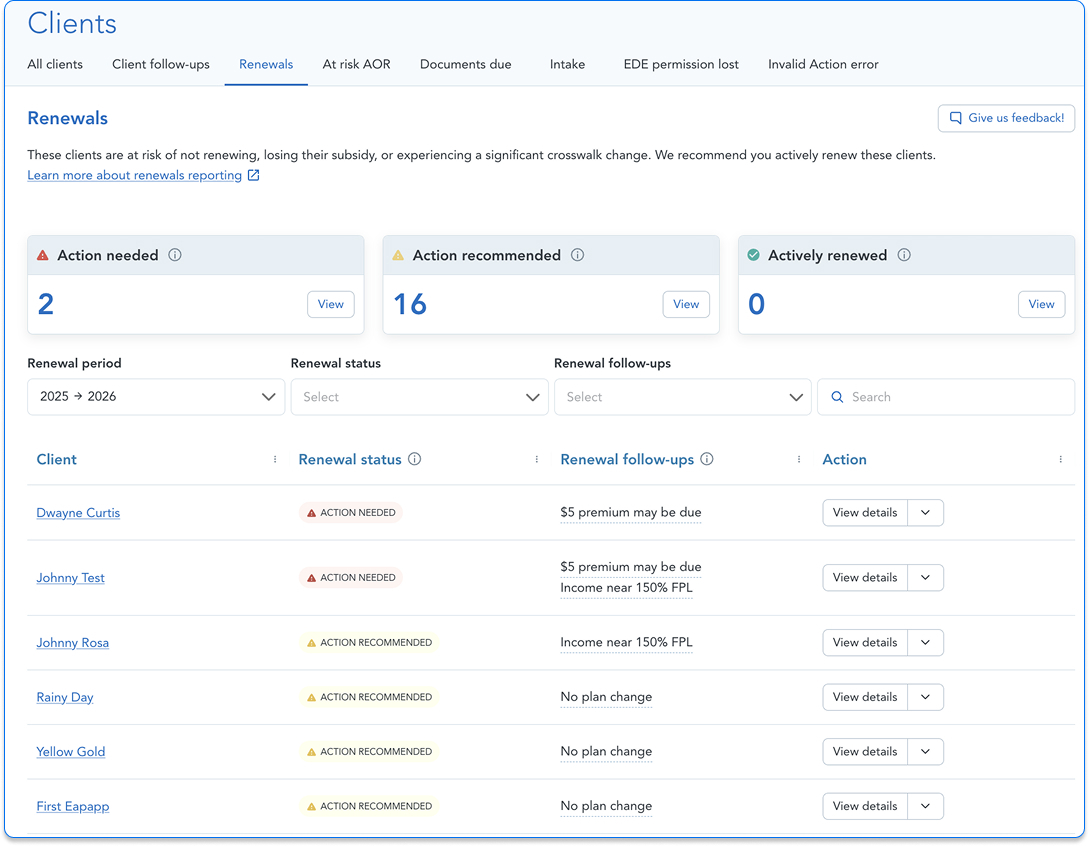
Task: Open the Action column kebab menu
Action: coord(1061,459)
